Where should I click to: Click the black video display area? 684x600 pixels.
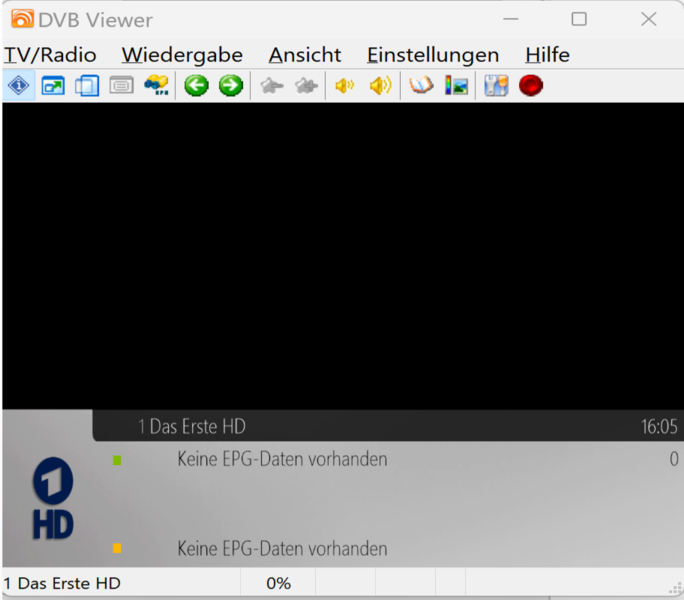coord(343,256)
